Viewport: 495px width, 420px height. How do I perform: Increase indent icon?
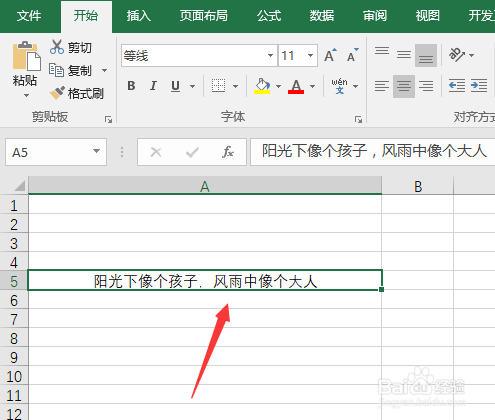[479, 86]
